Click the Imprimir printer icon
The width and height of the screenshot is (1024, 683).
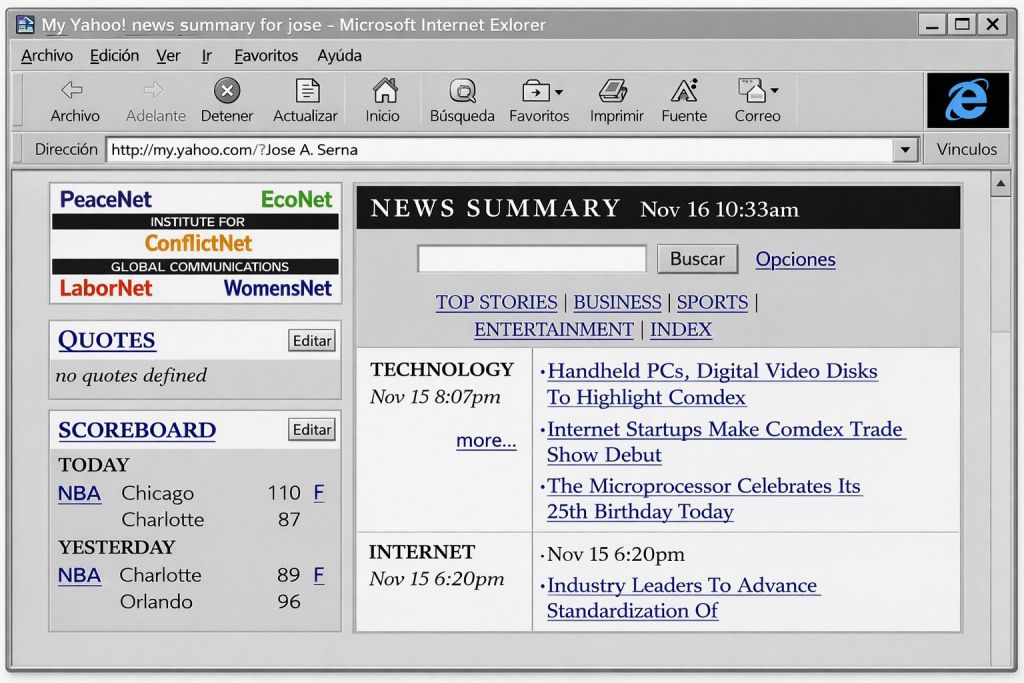click(x=613, y=91)
